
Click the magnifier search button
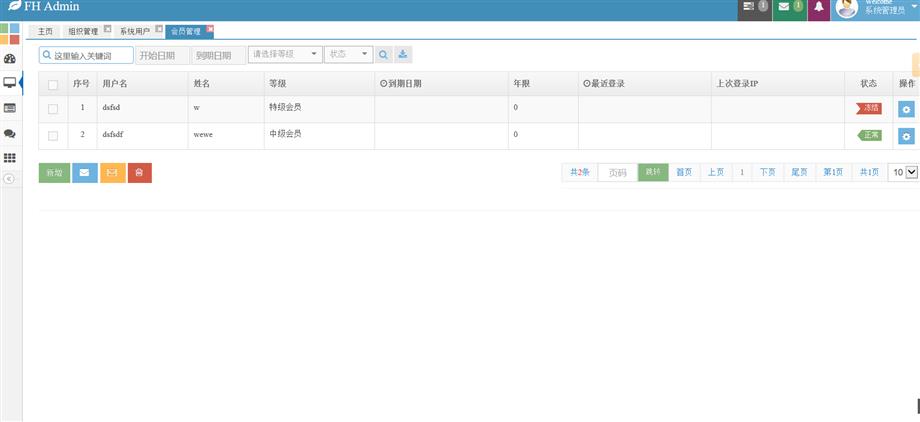point(383,54)
